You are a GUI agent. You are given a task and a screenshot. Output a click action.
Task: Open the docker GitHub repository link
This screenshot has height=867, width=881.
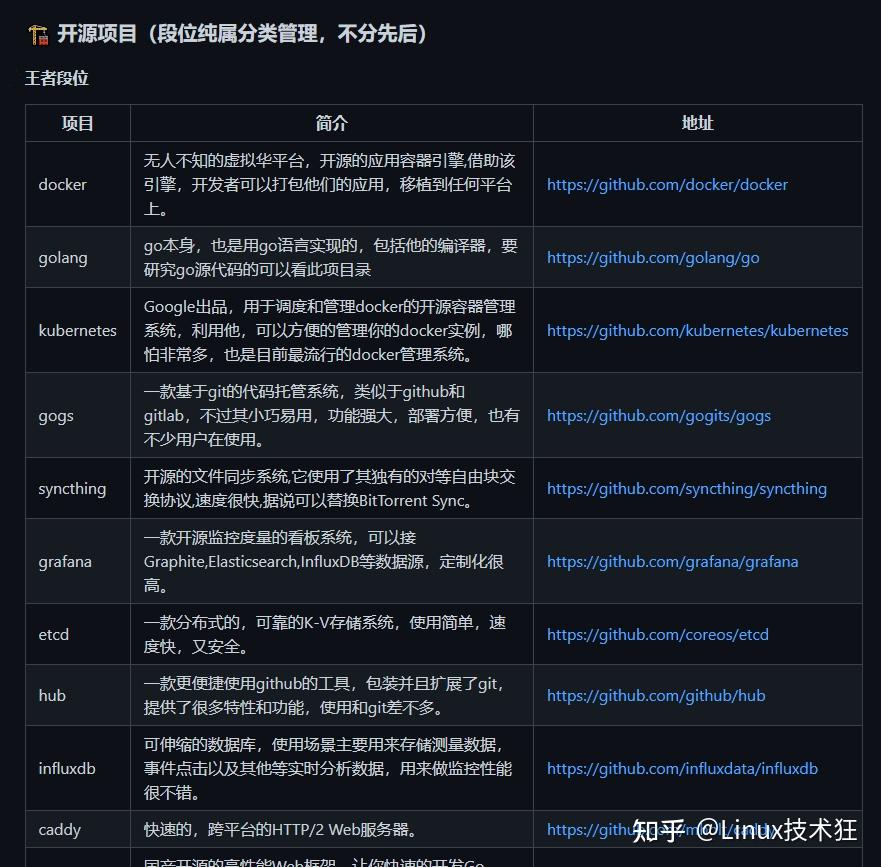click(667, 184)
